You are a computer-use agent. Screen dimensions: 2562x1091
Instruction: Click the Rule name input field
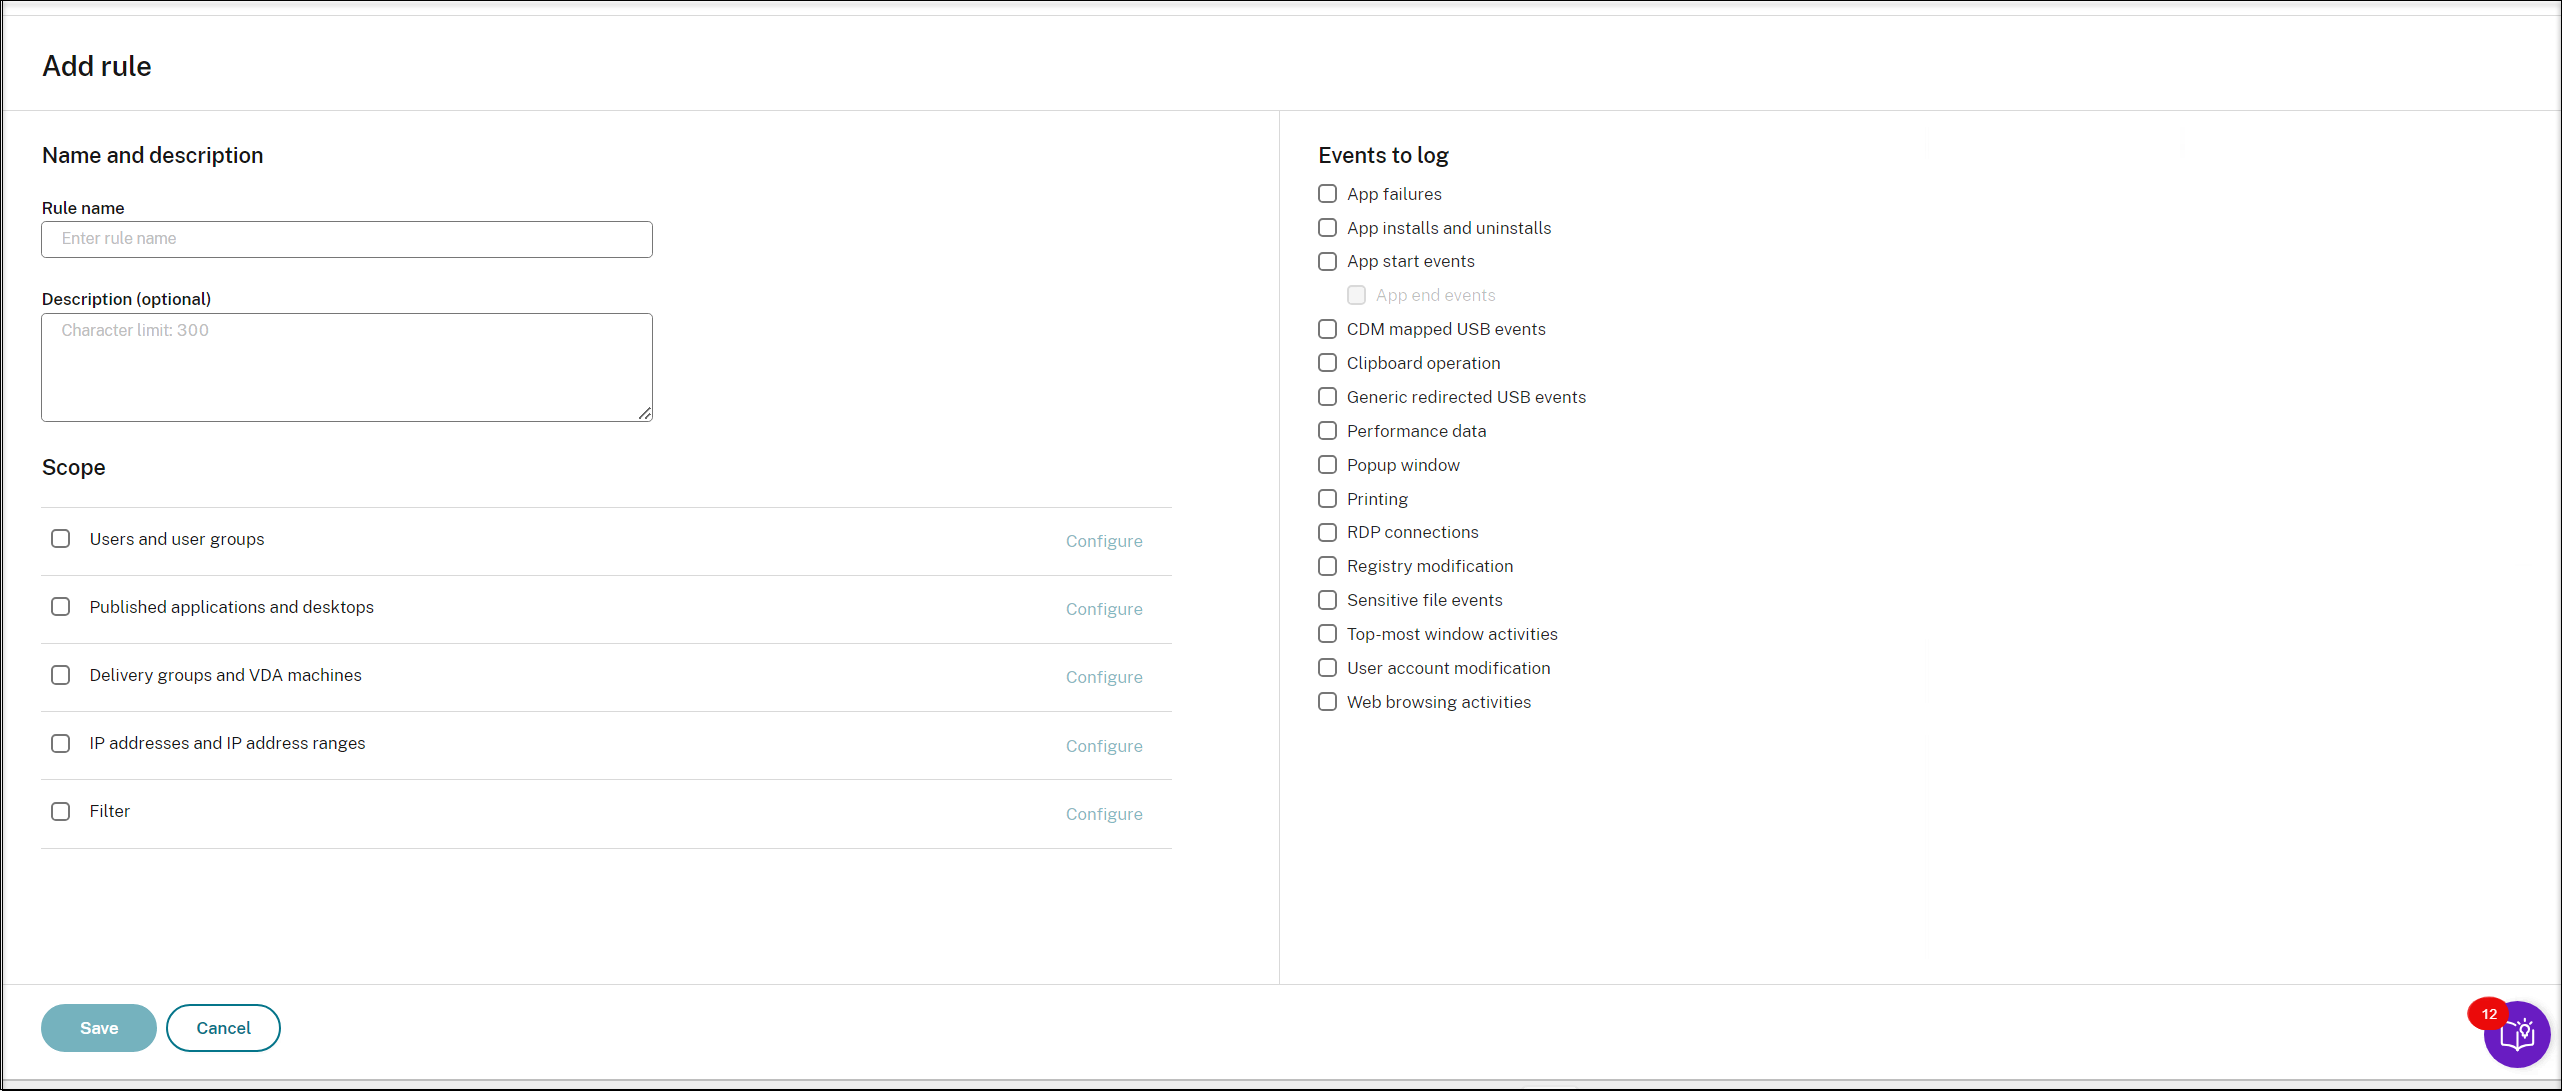tap(346, 238)
